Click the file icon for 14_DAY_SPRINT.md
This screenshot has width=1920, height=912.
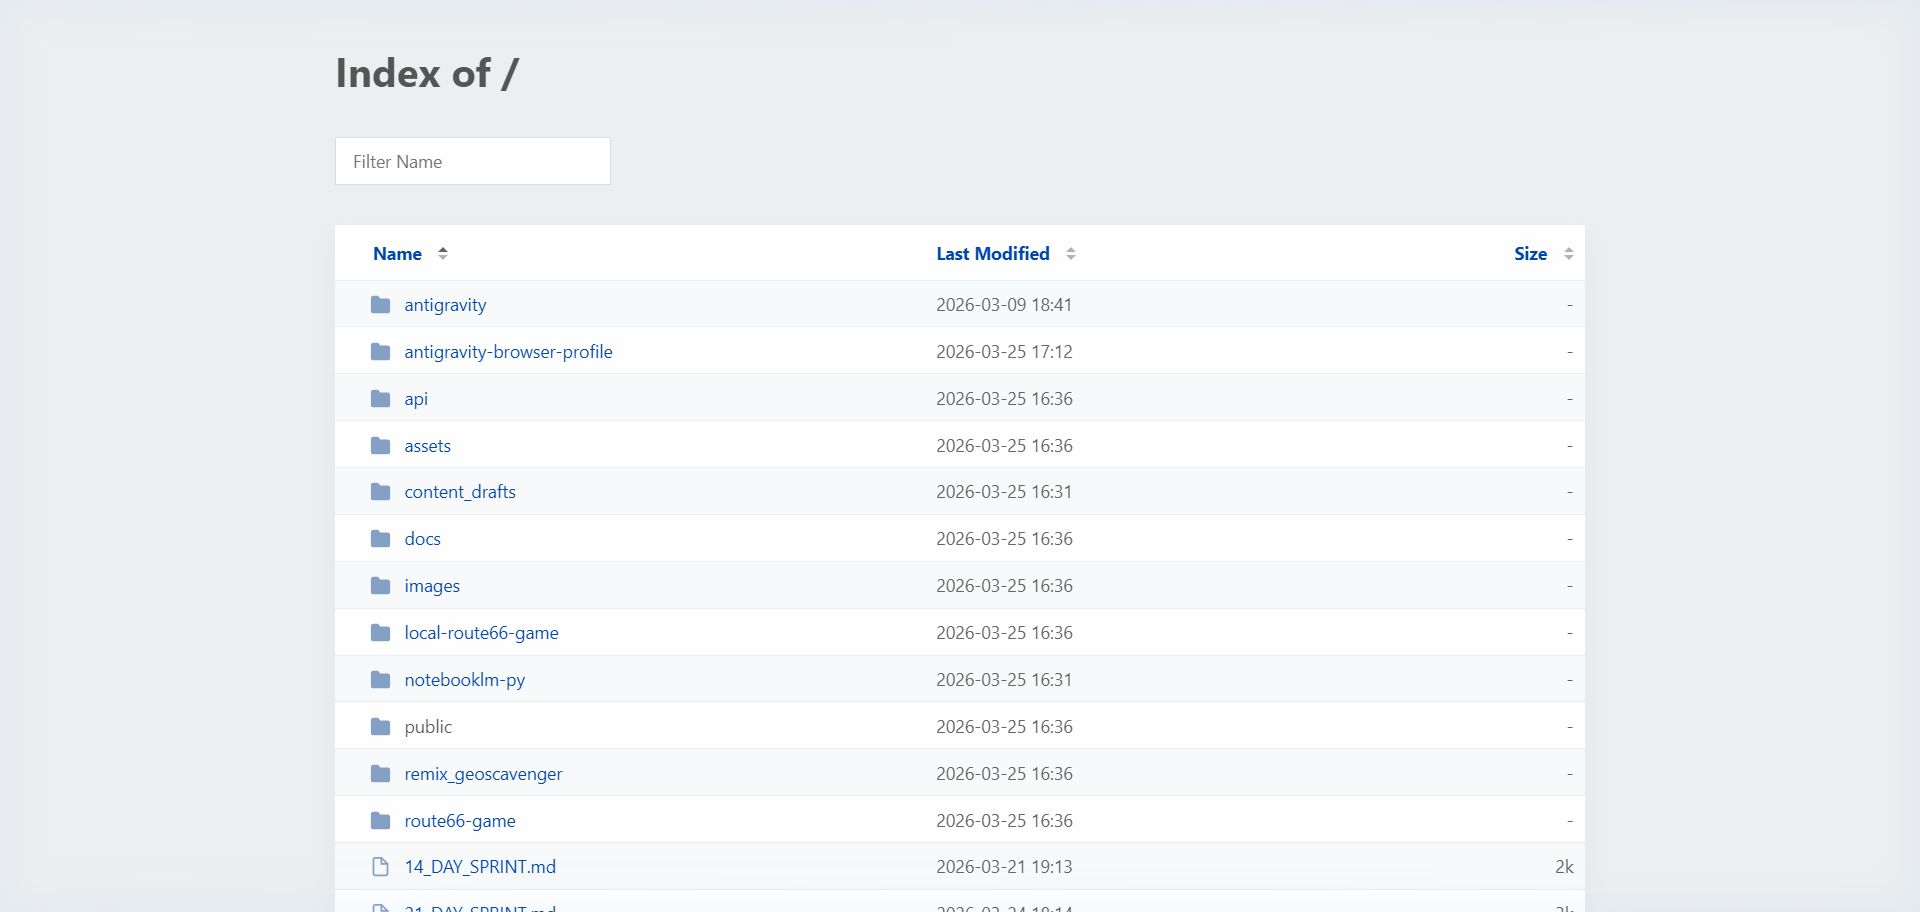click(380, 867)
